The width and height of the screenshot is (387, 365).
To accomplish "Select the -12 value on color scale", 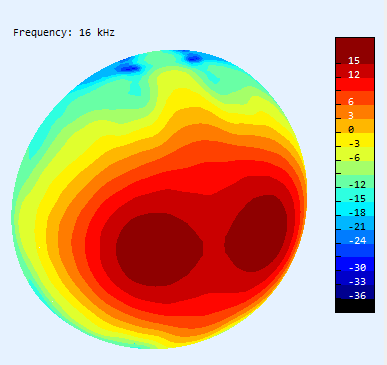I will (357, 184).
